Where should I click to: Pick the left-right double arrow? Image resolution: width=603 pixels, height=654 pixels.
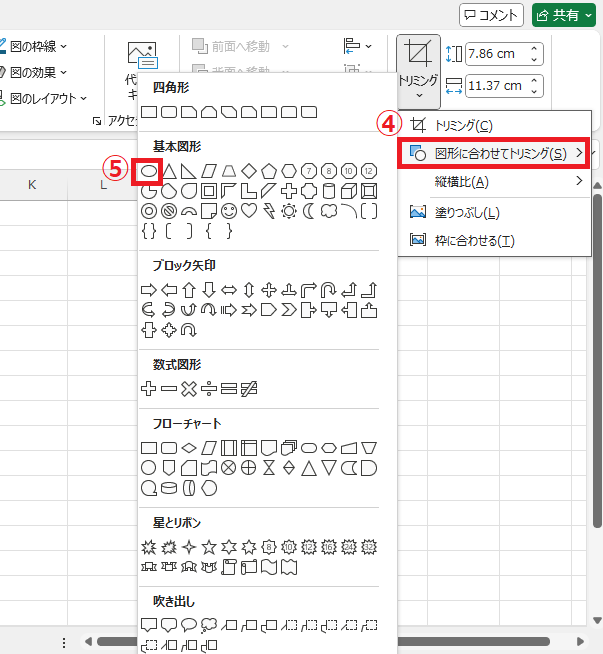229,289
